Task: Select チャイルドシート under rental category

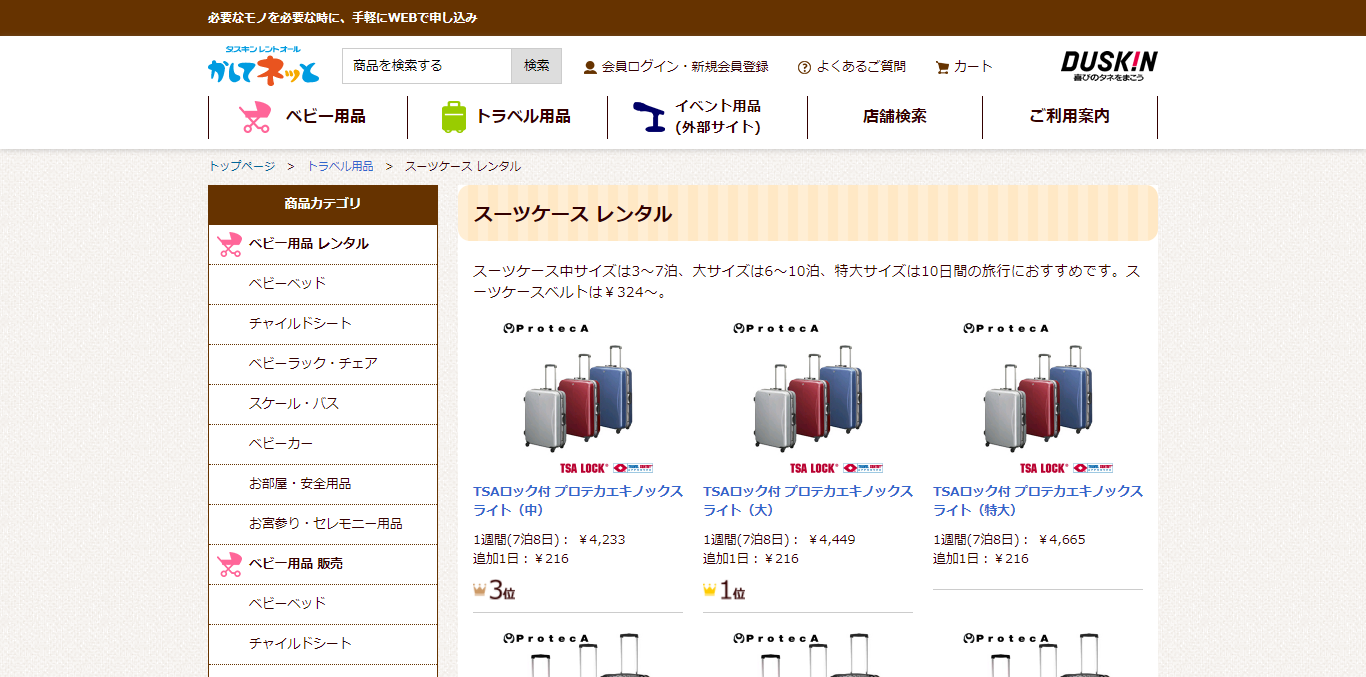Action: (323, 324)
